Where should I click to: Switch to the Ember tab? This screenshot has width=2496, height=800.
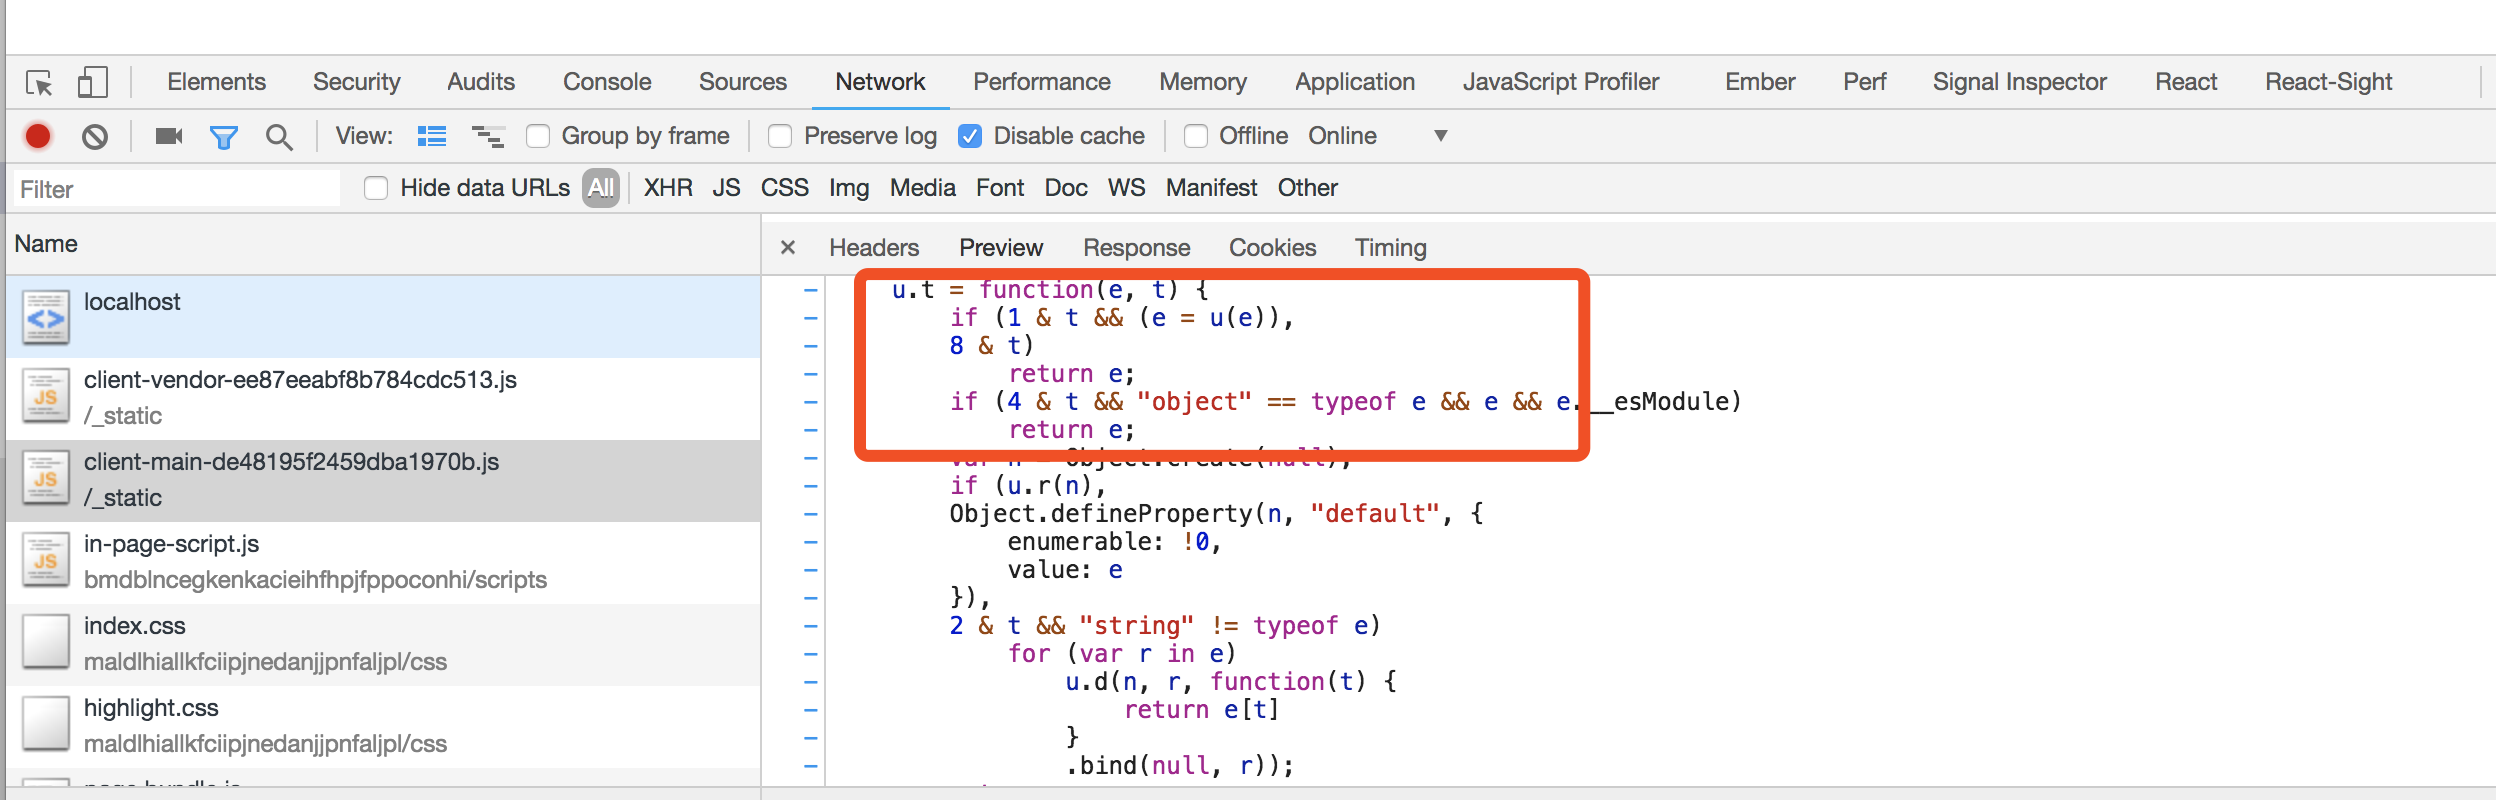(x=1760, y=82)
